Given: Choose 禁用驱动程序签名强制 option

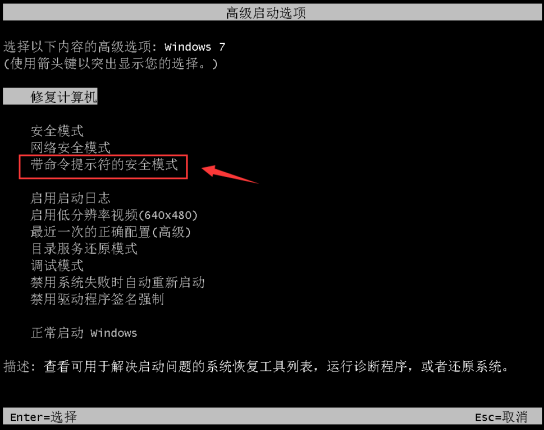Looking at the screenshot, I should coord(97,299).
